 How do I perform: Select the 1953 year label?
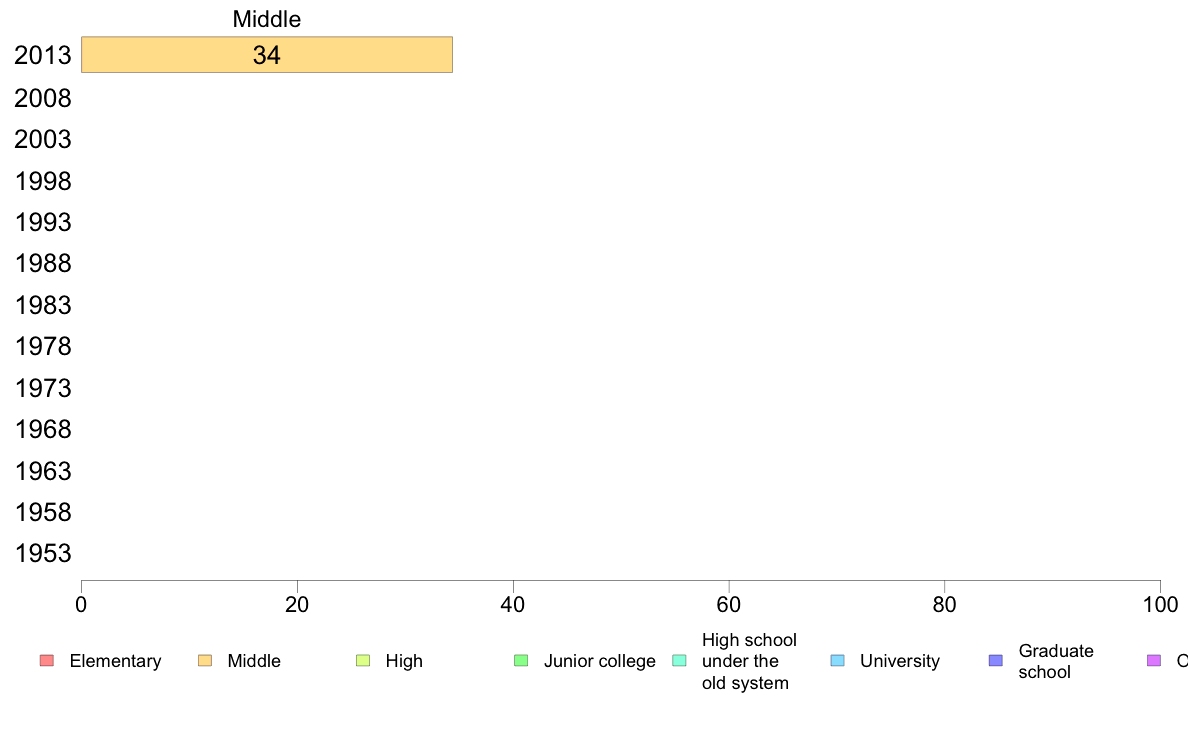[42, 553]
